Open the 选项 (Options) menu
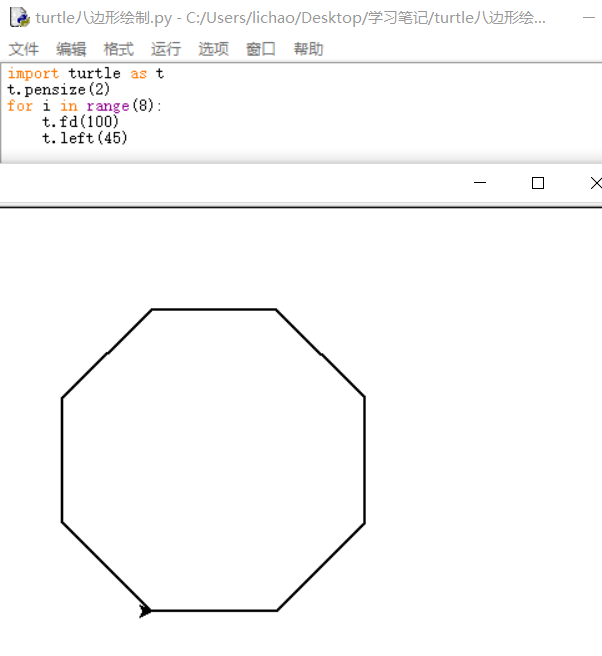602x656 pixels. click(213, 49)
